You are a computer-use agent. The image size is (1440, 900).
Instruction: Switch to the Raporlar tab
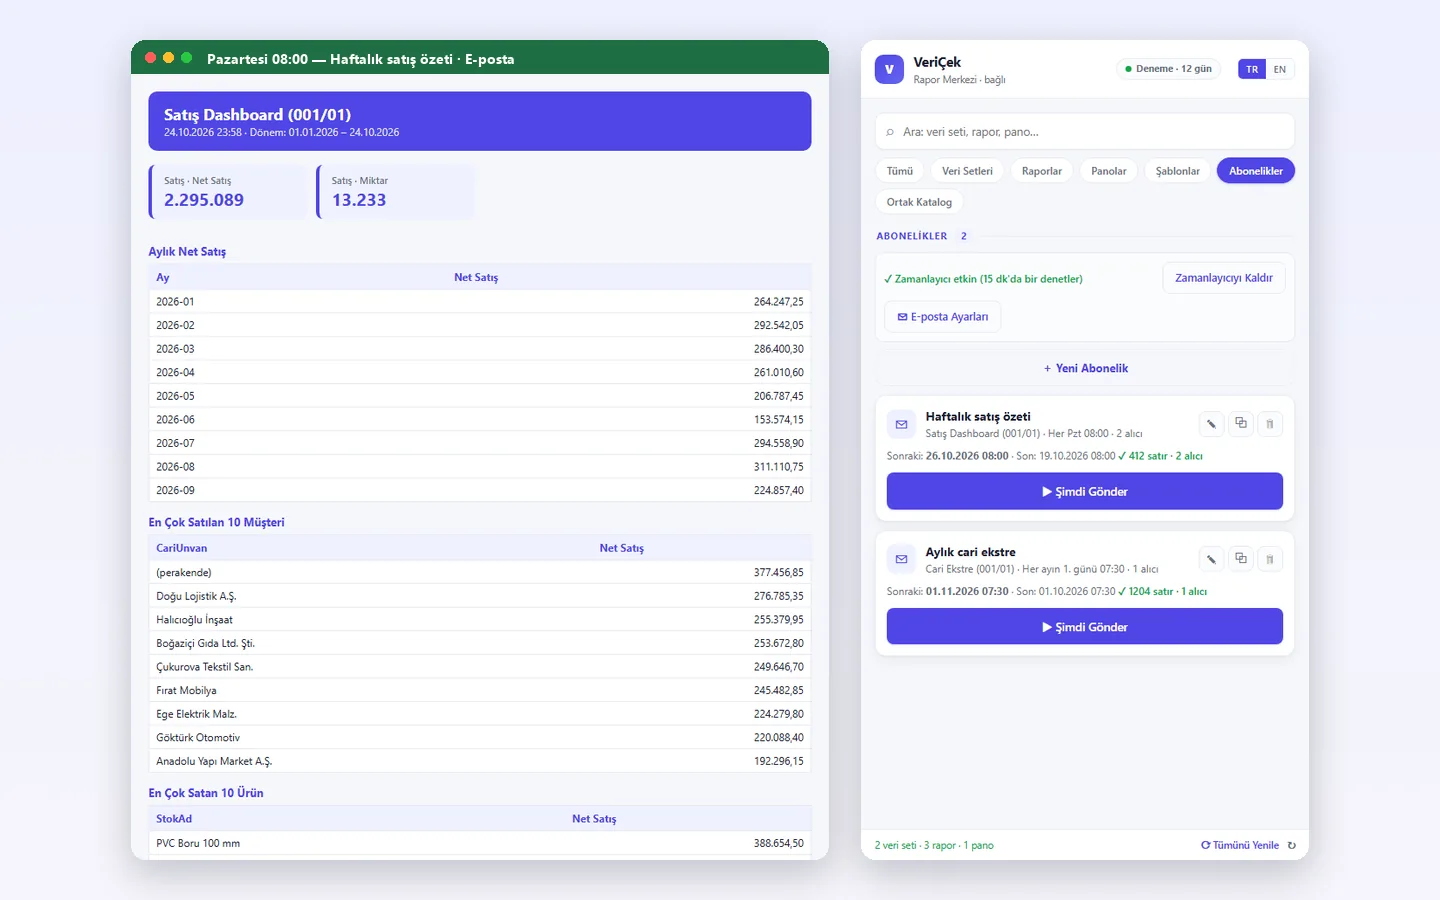tap(1042, 171)
